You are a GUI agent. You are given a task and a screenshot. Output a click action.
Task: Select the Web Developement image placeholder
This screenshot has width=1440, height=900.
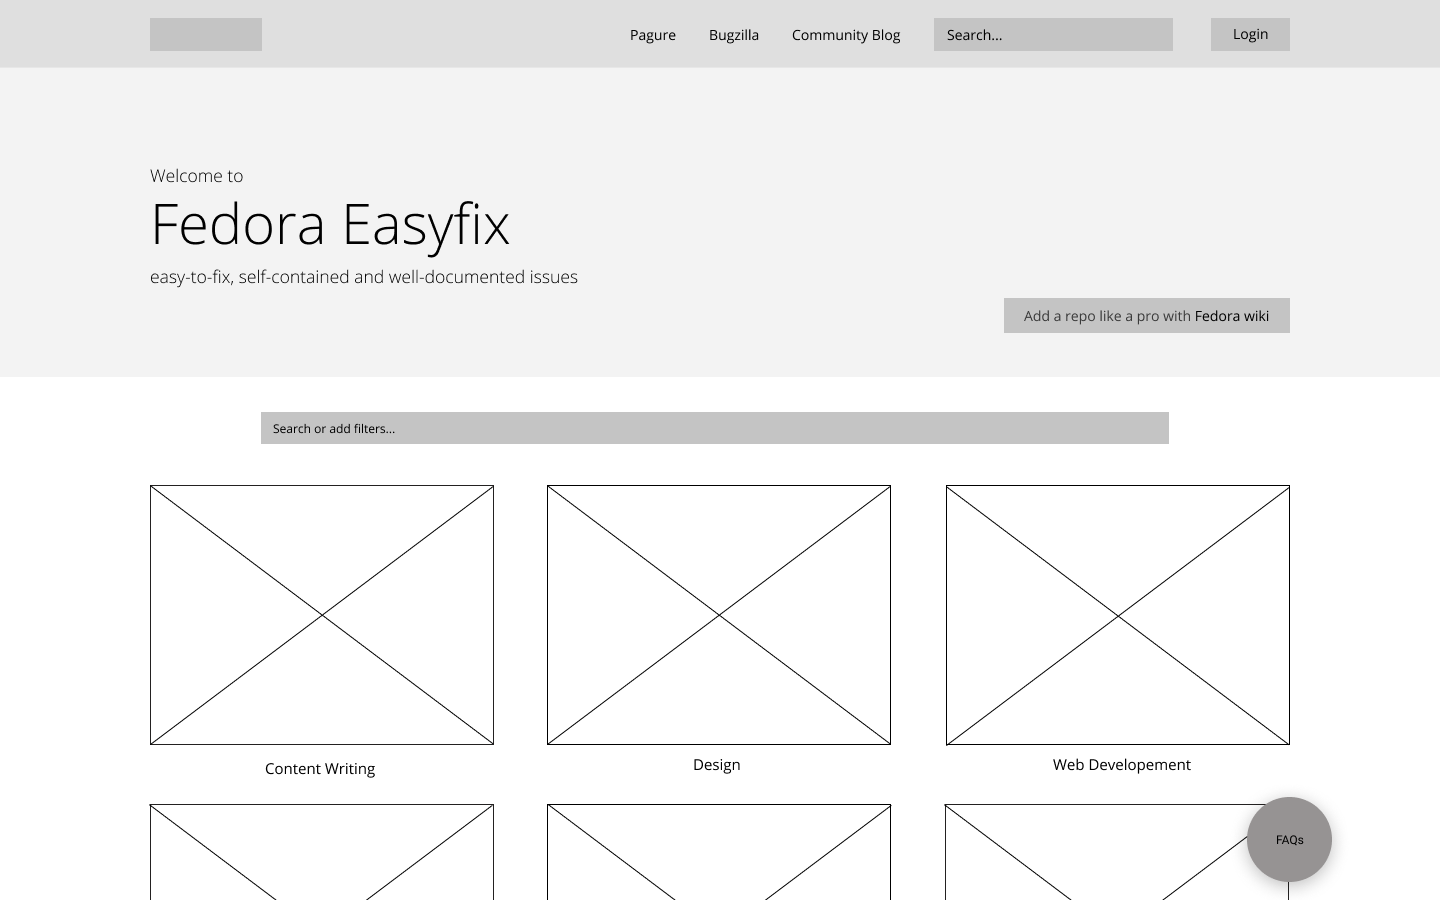1118,615
